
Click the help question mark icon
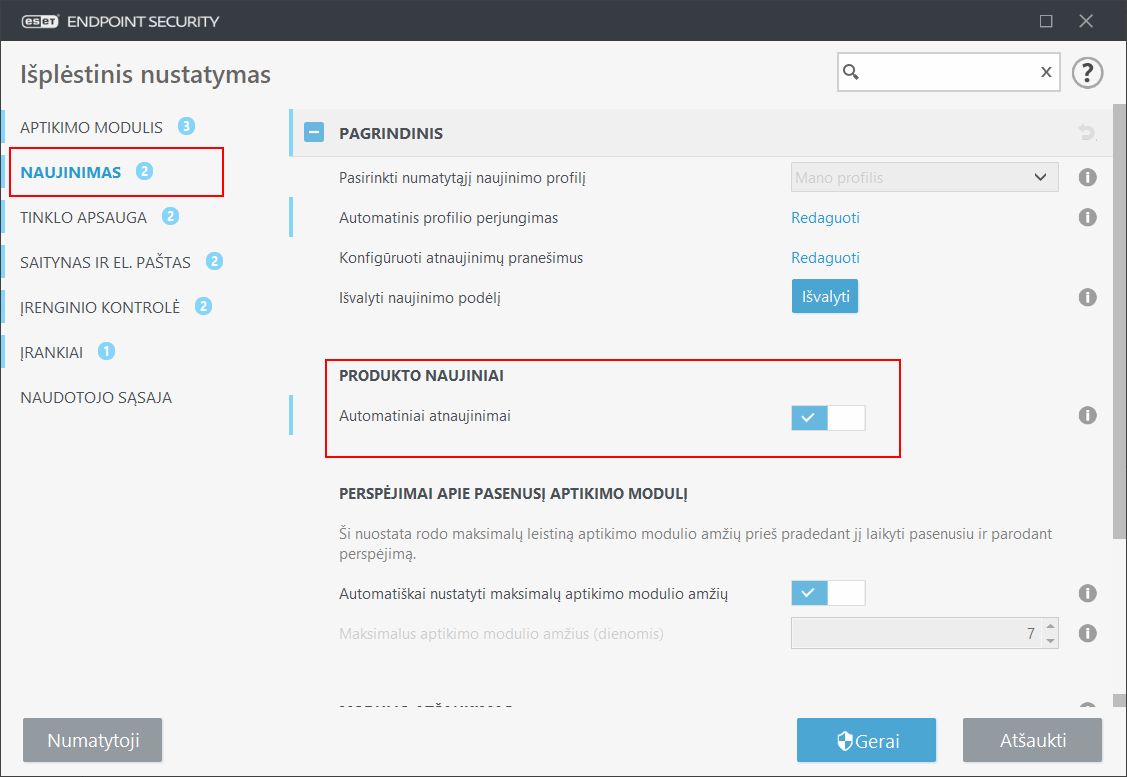pyautogui.click(x=1087, y=73)
